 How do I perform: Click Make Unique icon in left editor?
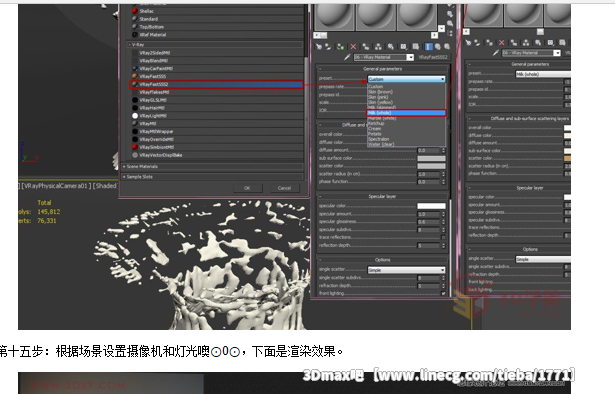378,47
